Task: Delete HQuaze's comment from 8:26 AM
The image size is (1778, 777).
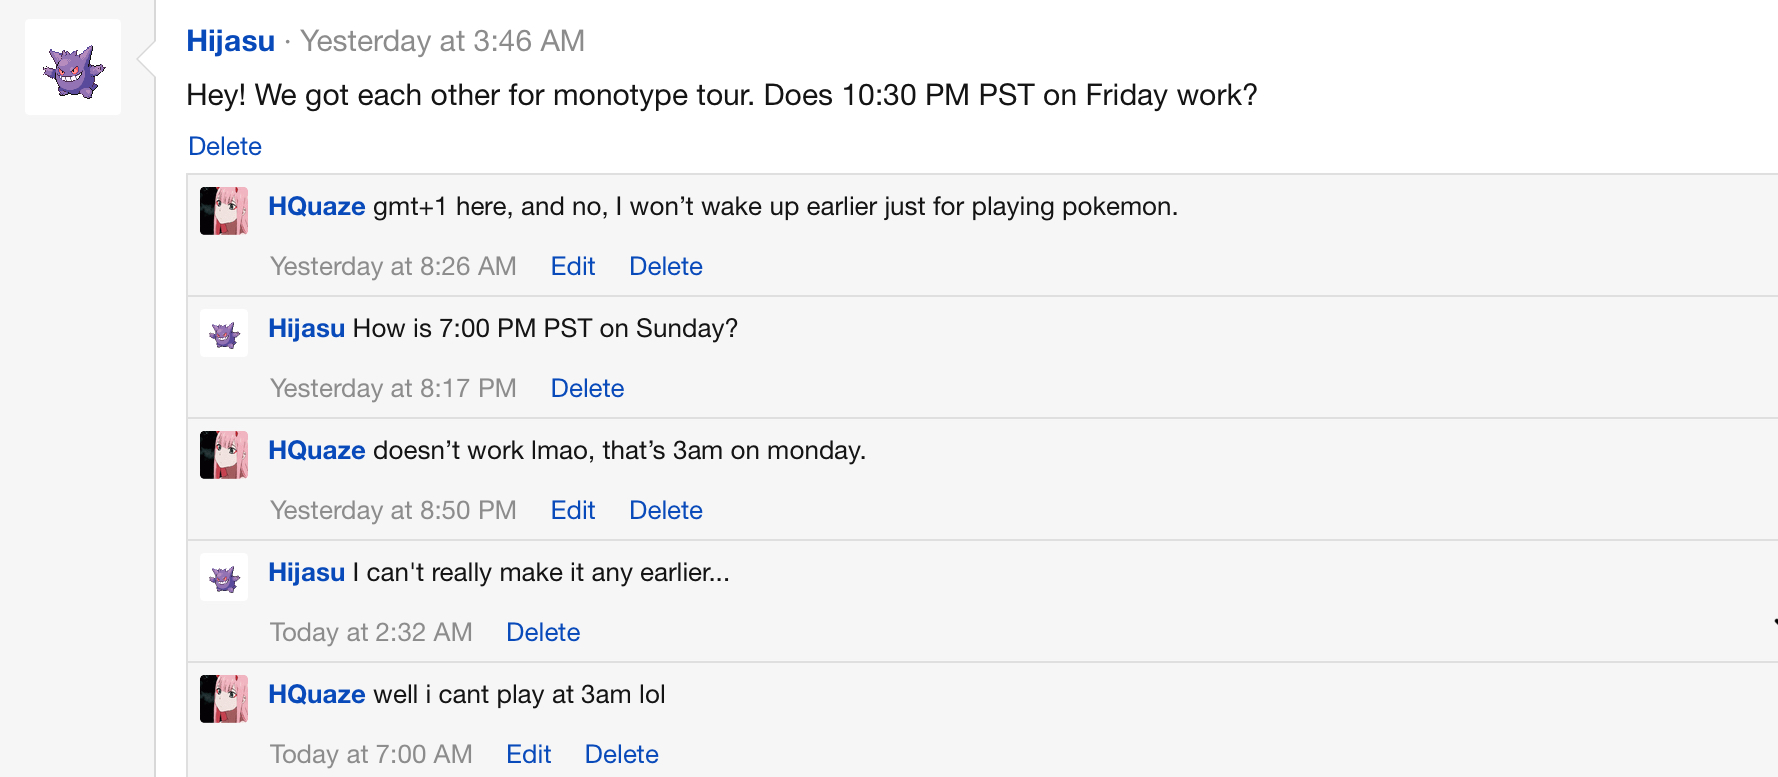Action: click(x=666, y=266)
